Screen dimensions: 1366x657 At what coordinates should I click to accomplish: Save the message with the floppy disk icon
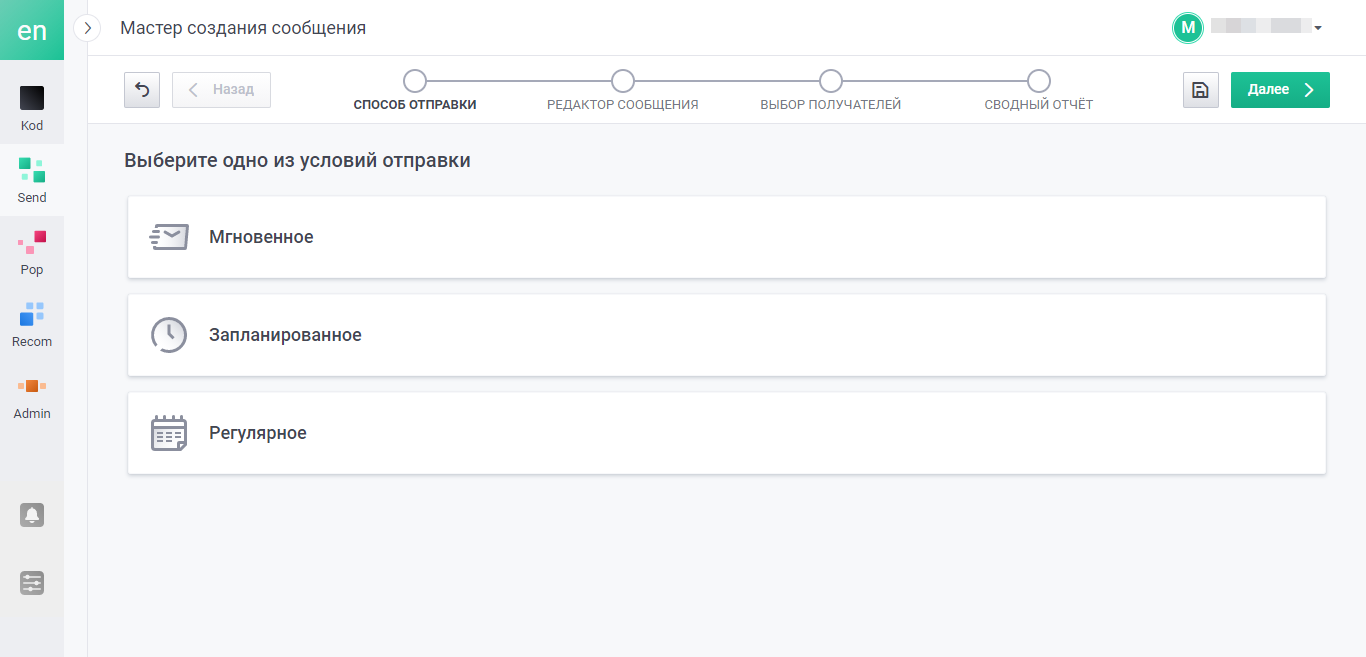(1201, 90)
